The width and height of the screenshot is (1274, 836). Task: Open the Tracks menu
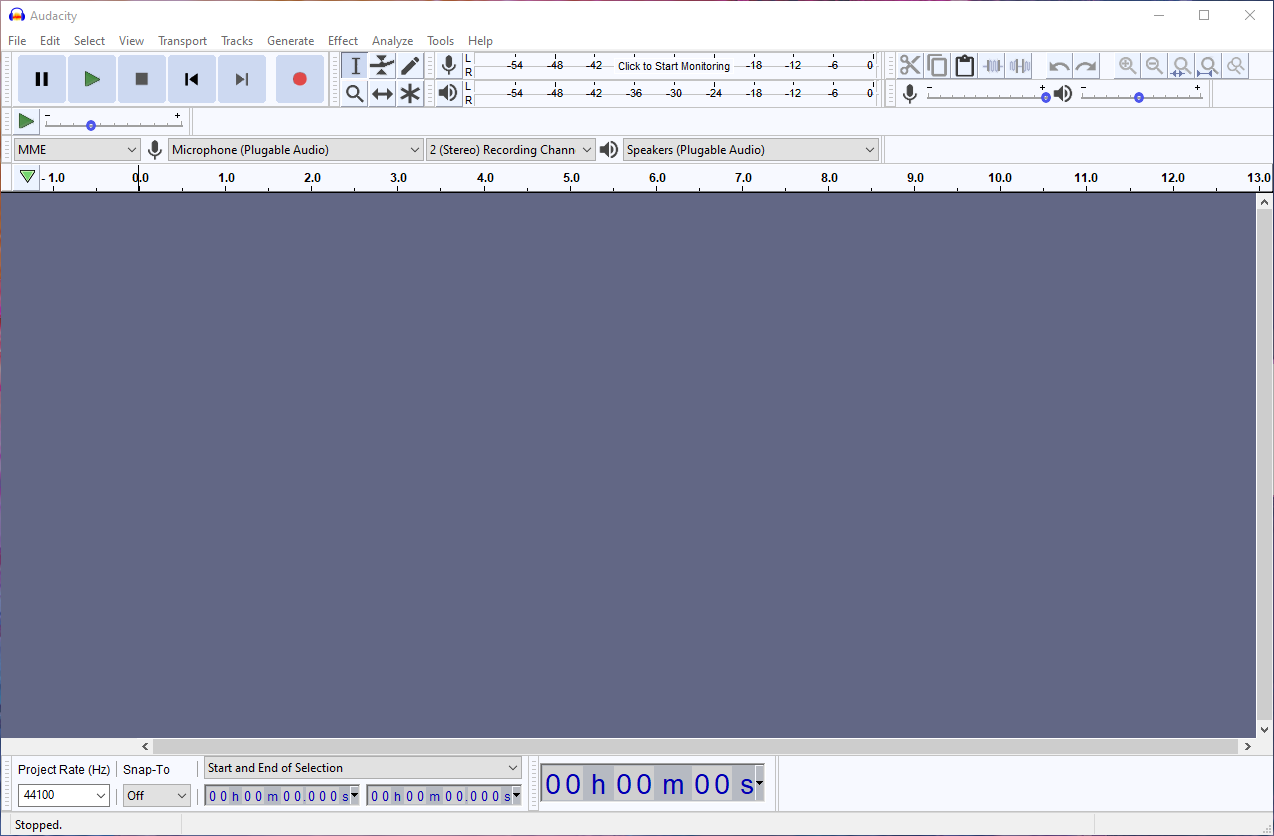pos(237,41)
